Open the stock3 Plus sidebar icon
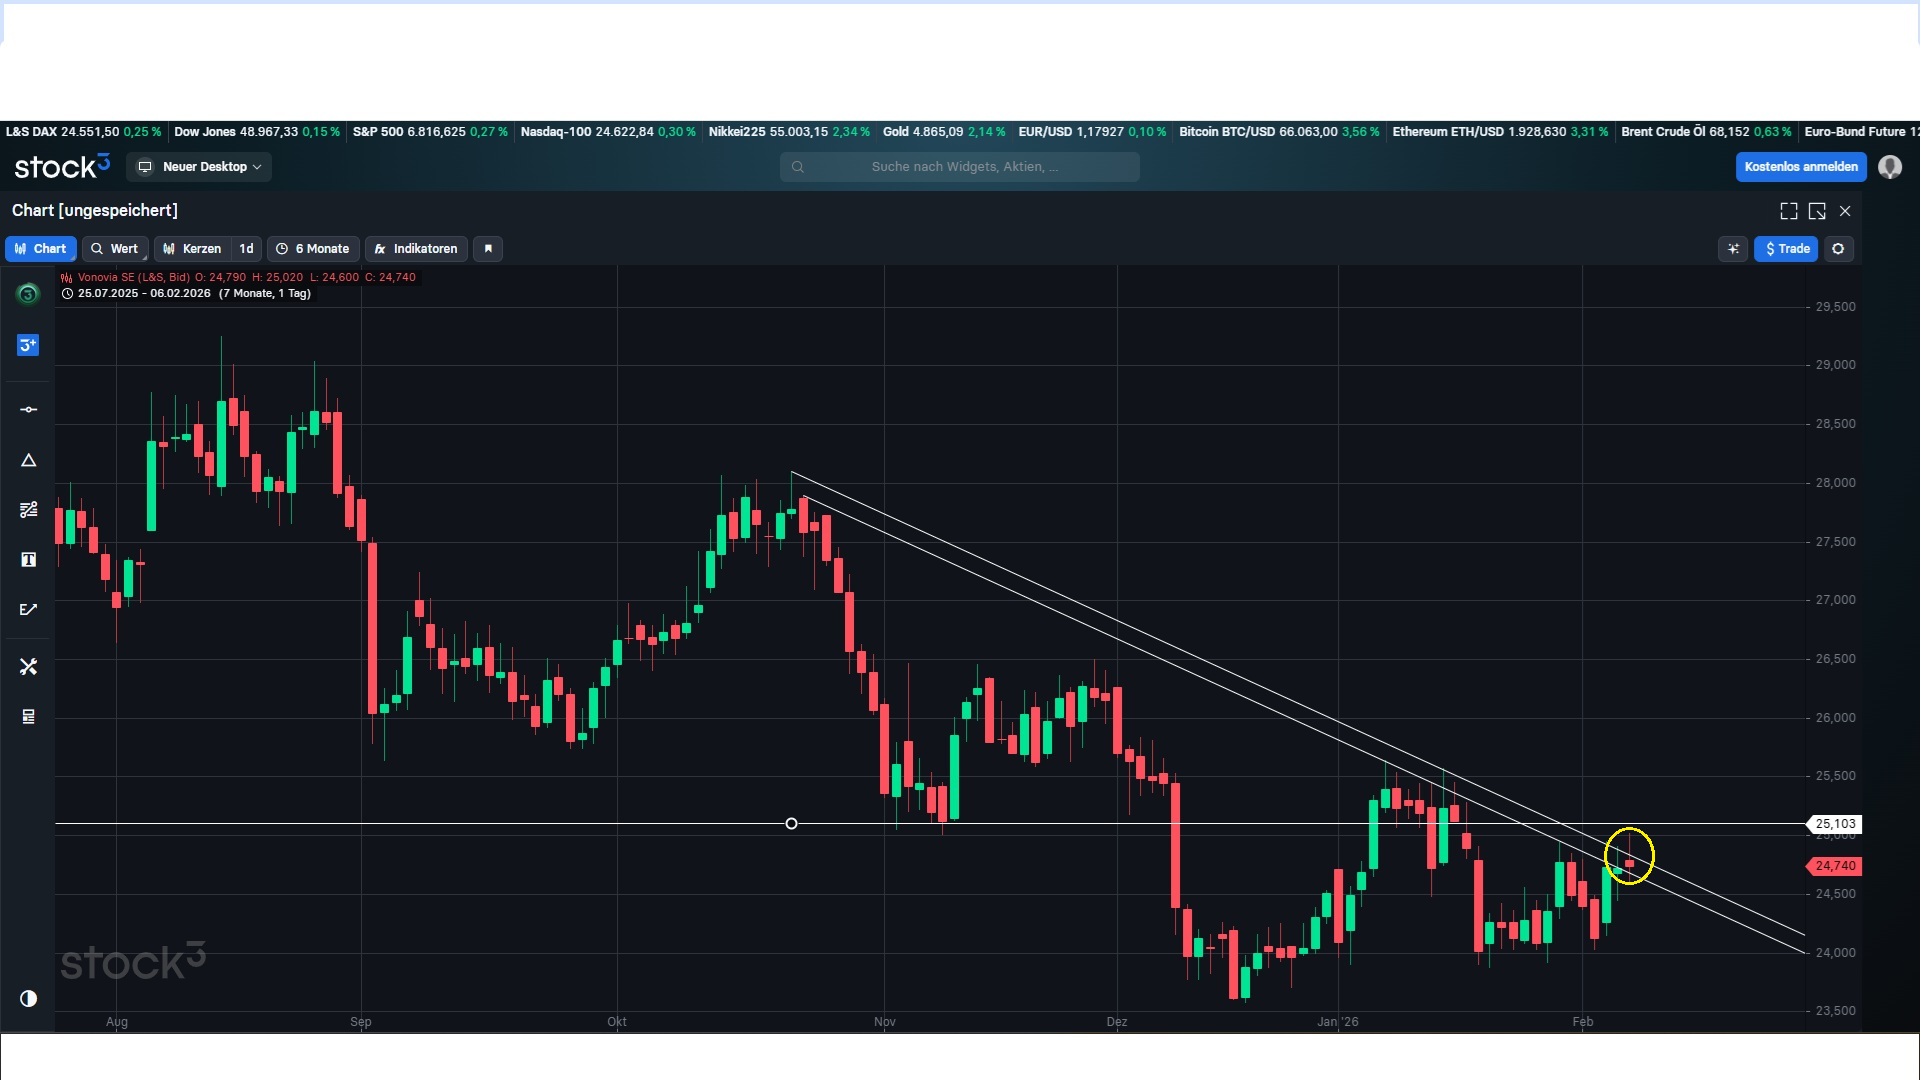 [28, 345]
